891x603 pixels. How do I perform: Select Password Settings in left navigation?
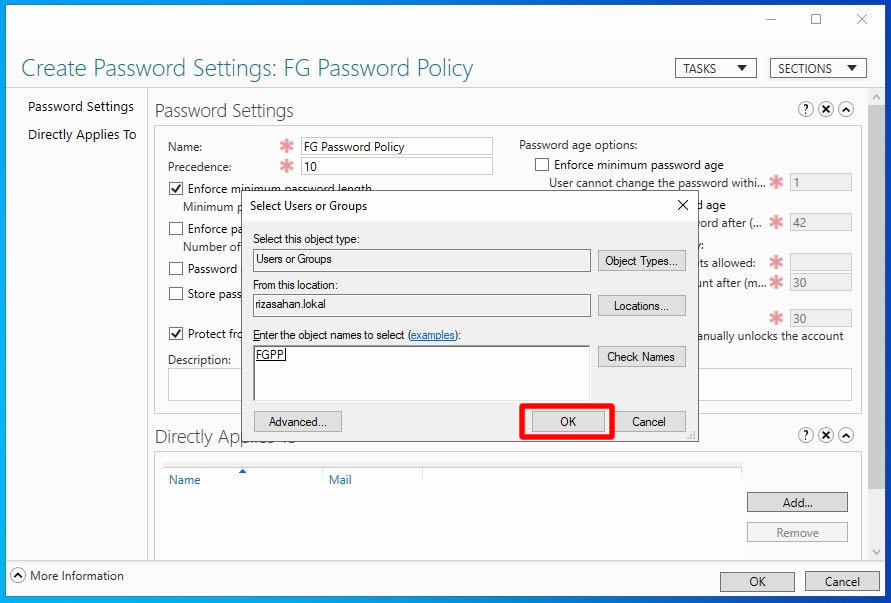coord(81,106)
